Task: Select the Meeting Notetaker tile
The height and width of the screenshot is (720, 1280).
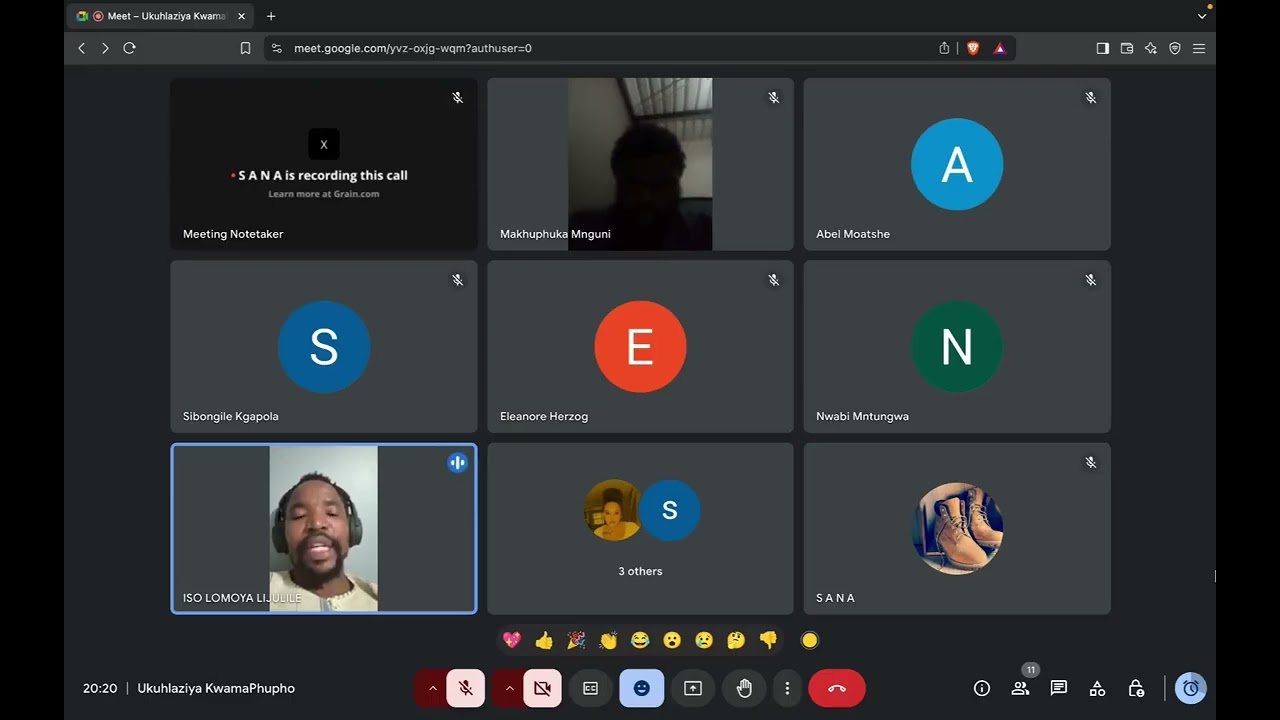Action: pyautogui.click(x=324, y=164)
